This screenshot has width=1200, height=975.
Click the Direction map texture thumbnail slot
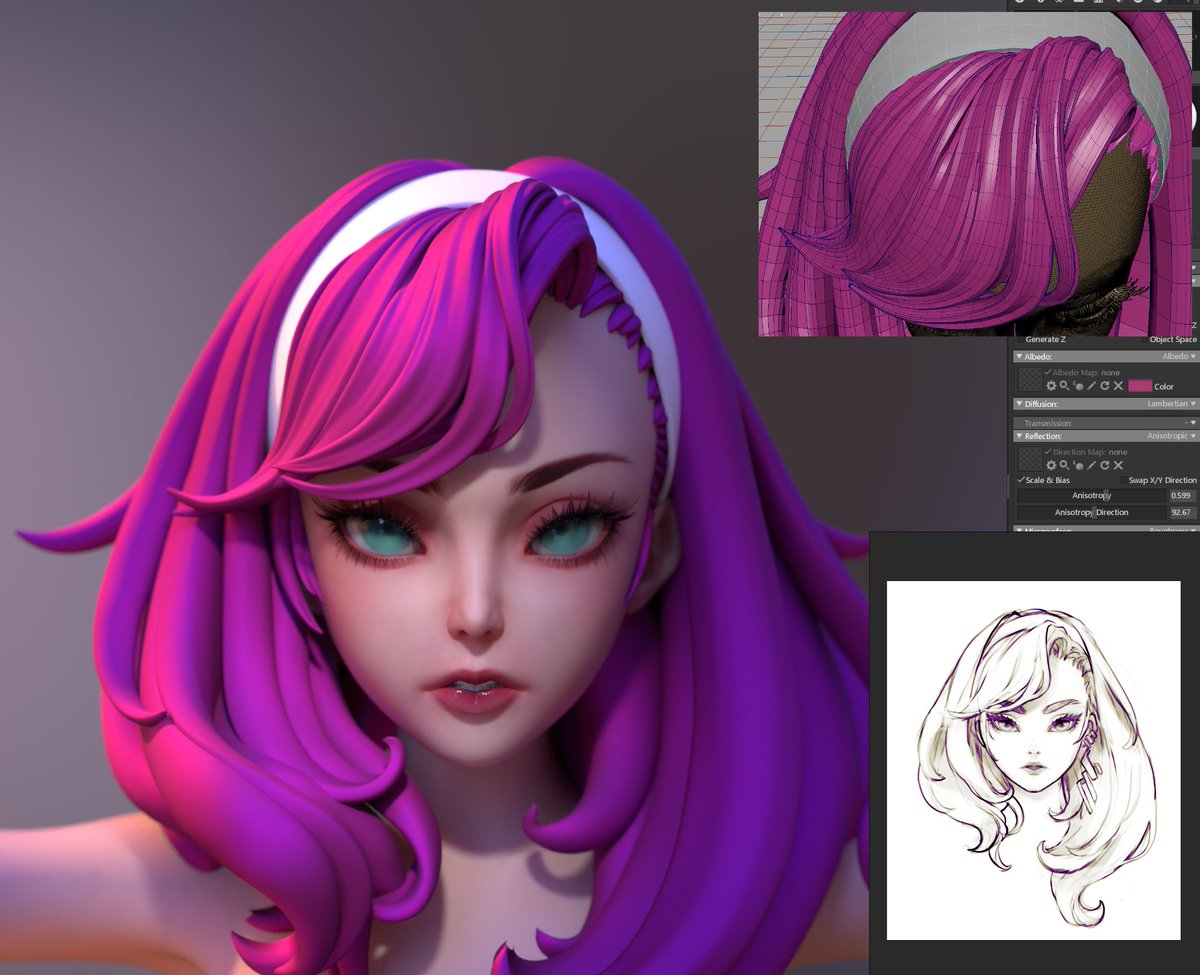pos(1030,459)
